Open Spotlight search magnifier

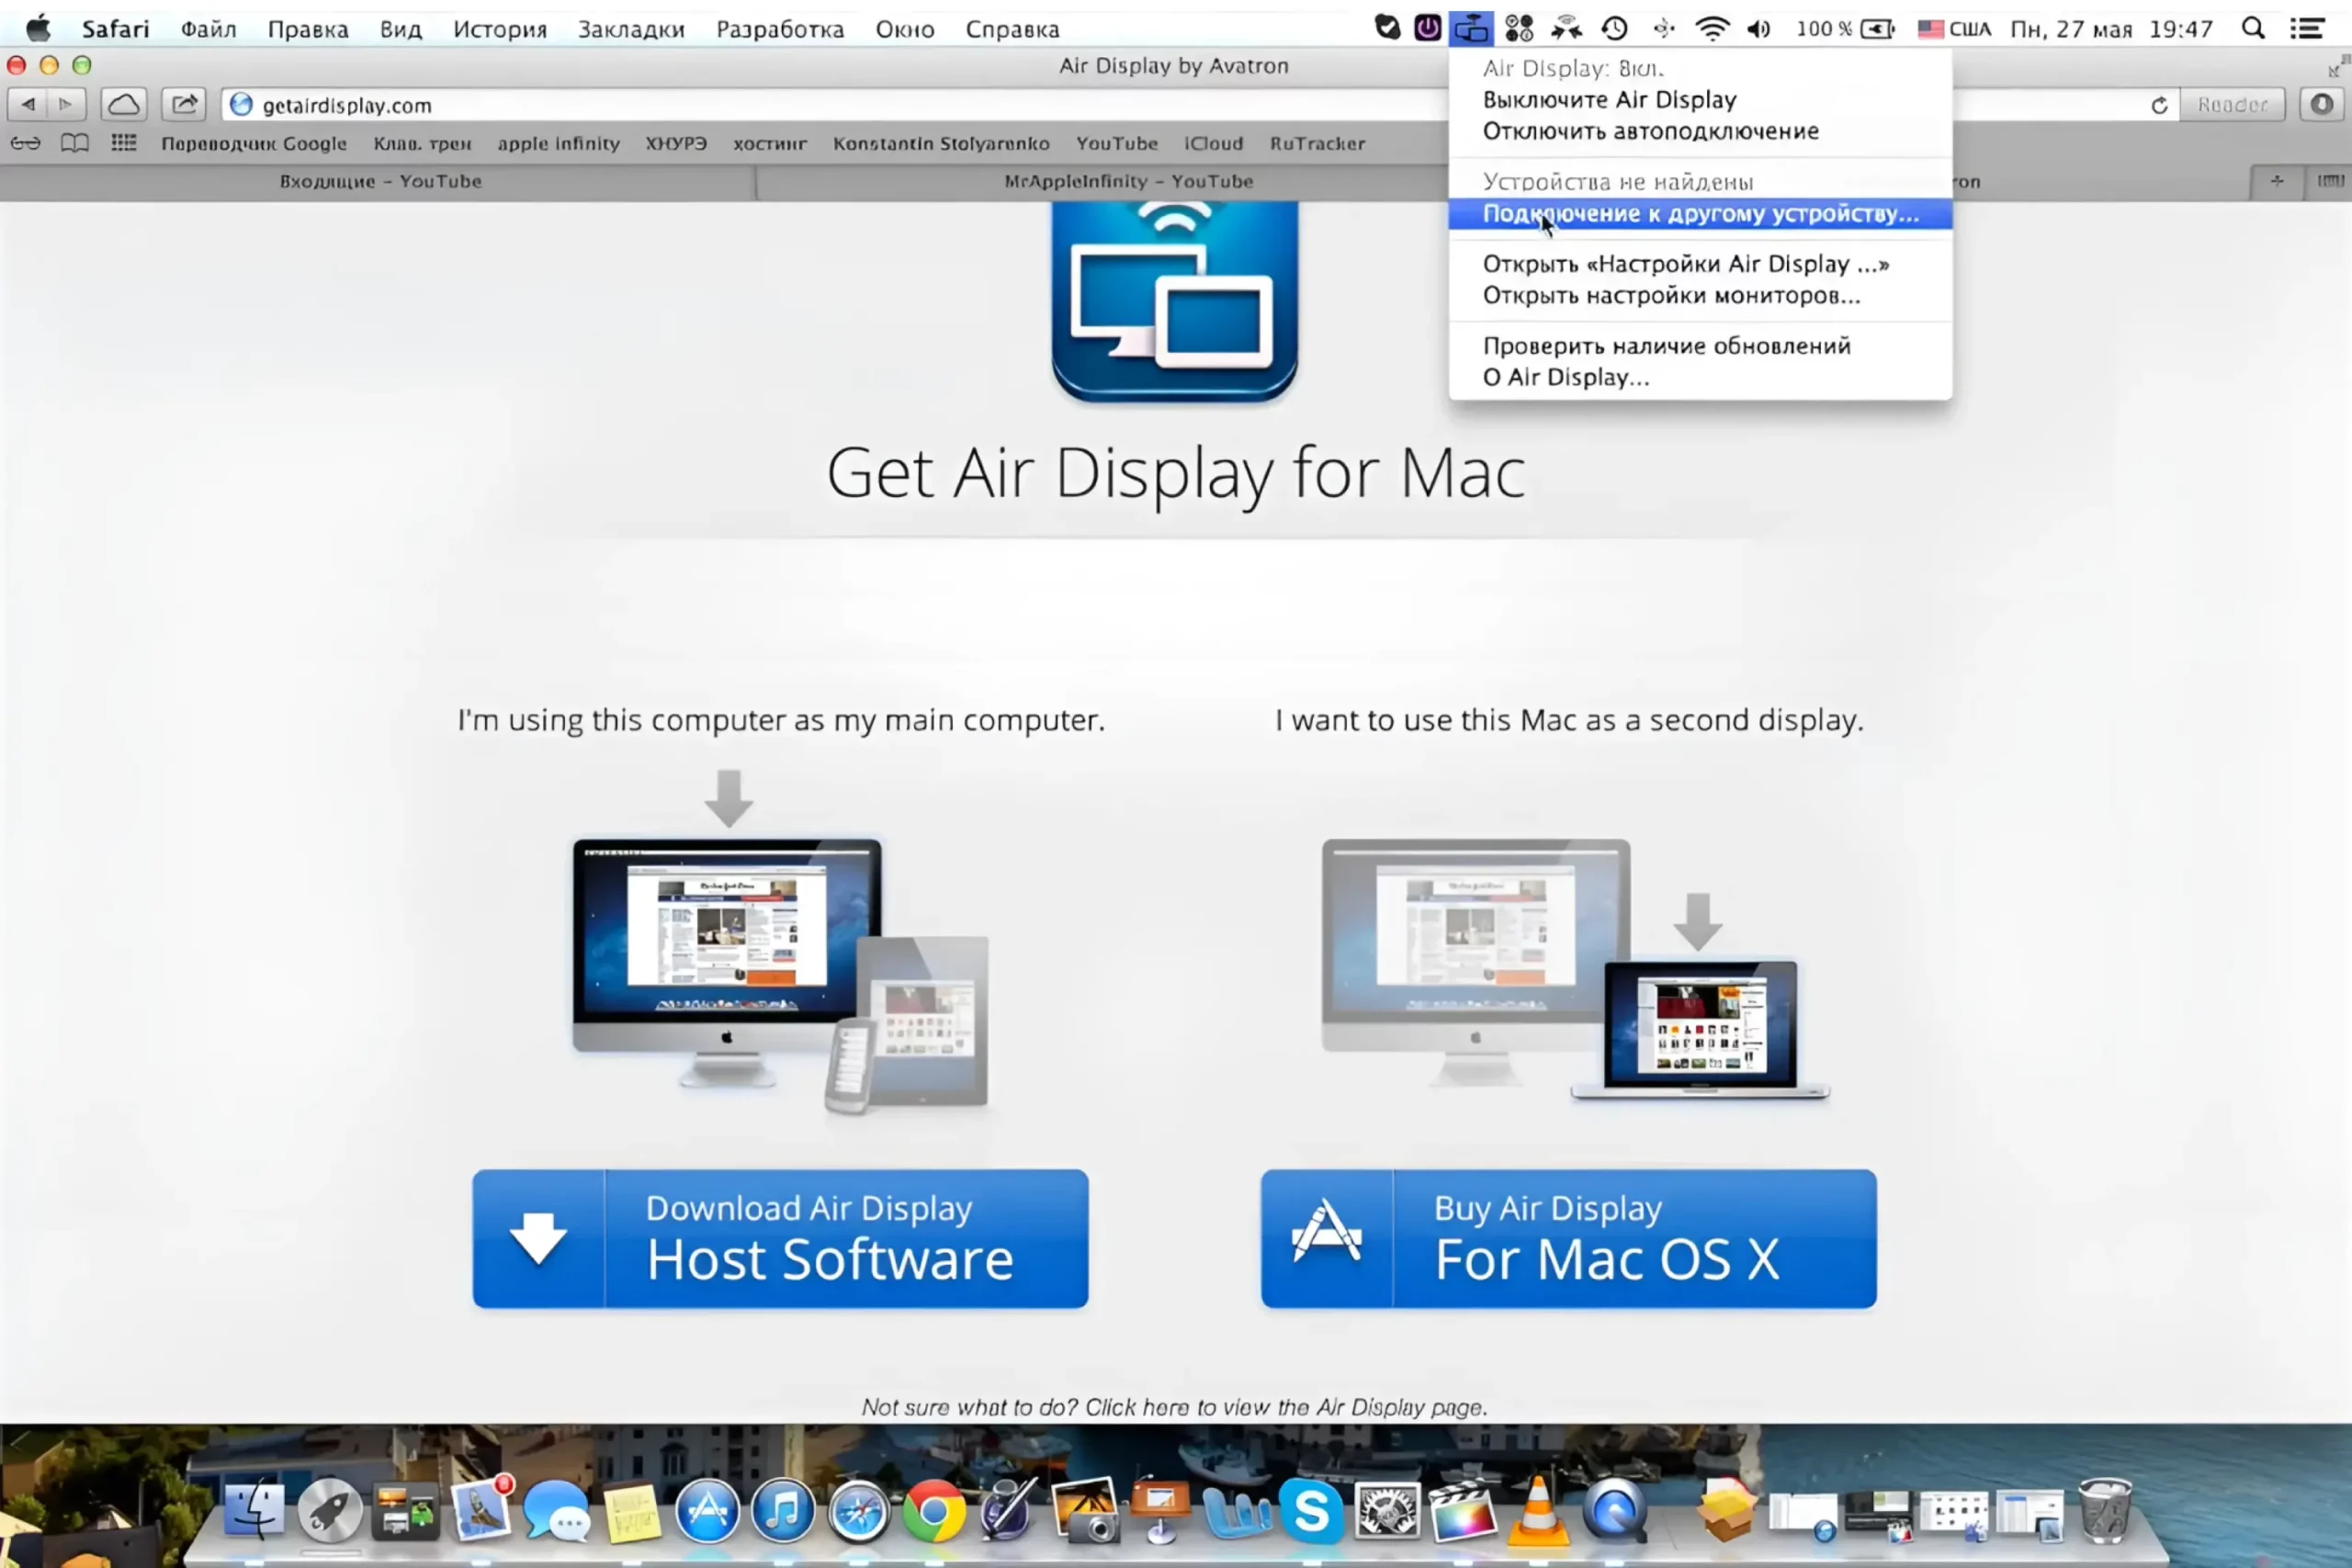tap(2252, 29)
